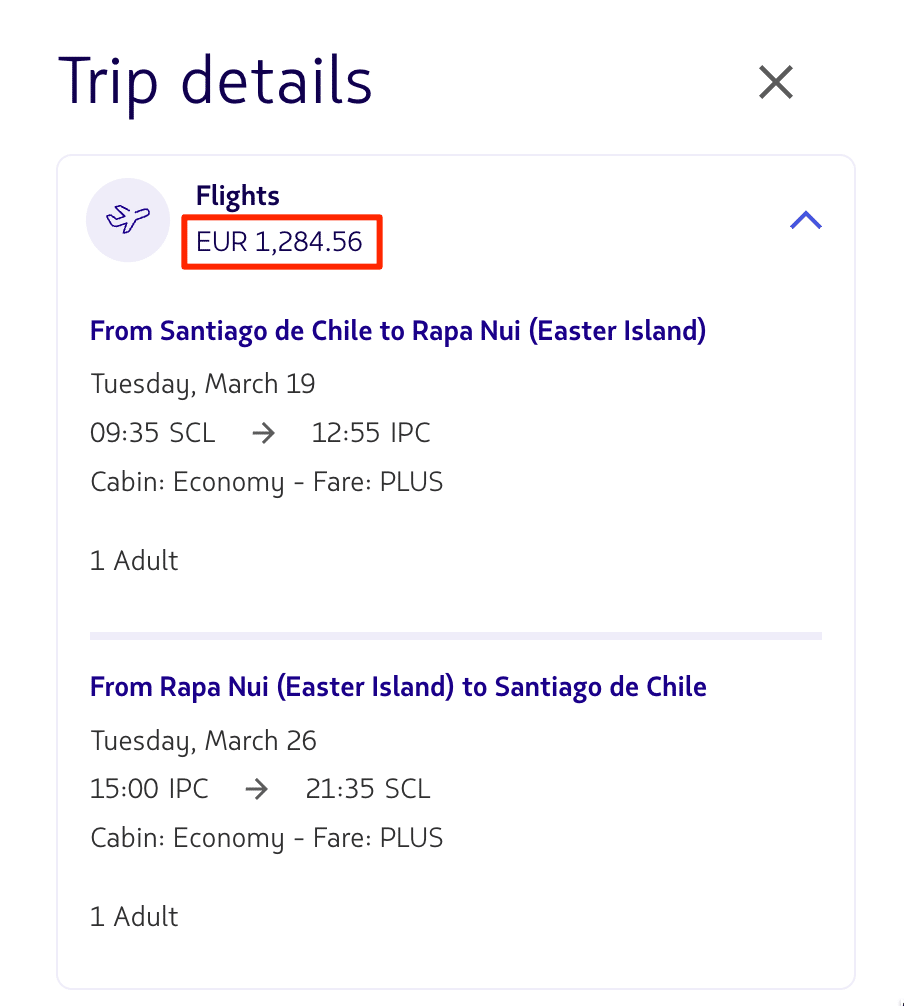Click the Flights heading label
Image resolution: width=904 pixels, height=1006 pixels.
pyautogui.click(x=237, y=196)
